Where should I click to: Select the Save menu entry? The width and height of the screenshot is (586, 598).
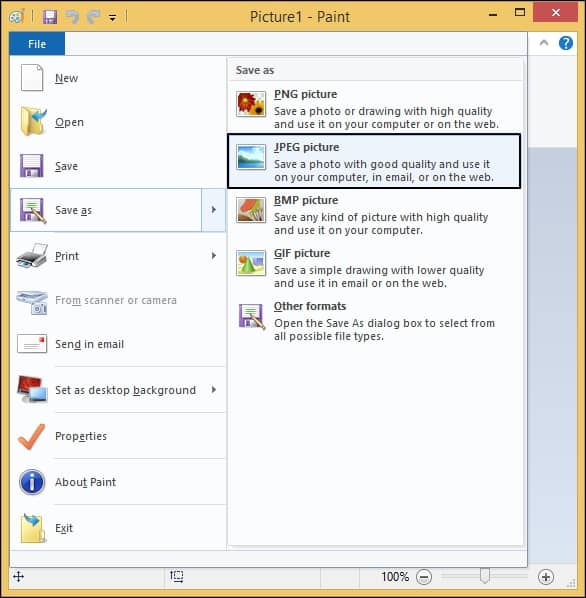click(118, 166)
